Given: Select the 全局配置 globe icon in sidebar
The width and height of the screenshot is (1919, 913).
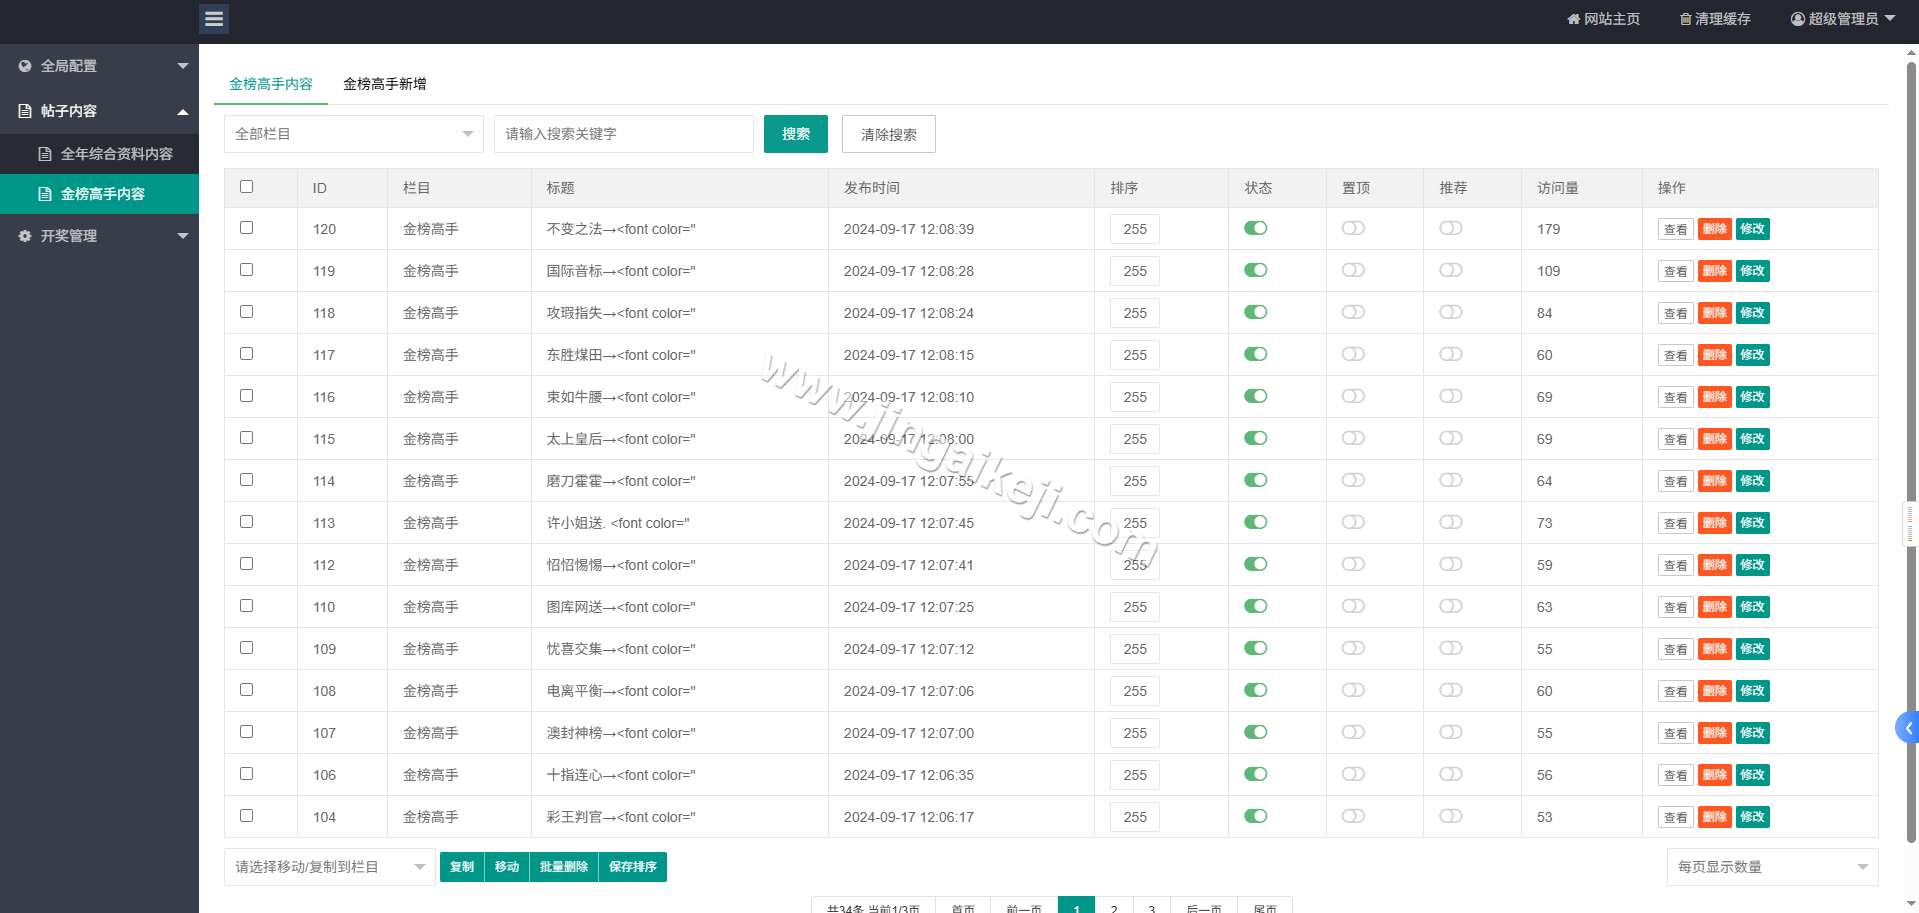Looking at the screenshot, I should click(x=25, y=66).
